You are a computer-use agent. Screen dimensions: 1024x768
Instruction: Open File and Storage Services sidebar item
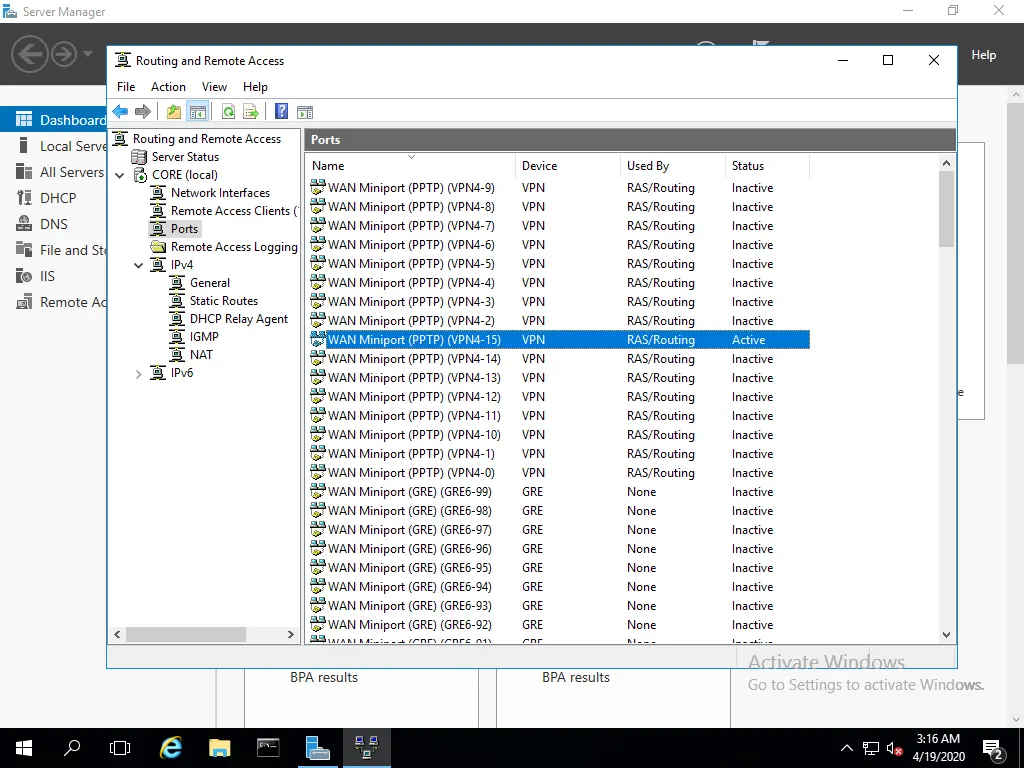[54, 250]
